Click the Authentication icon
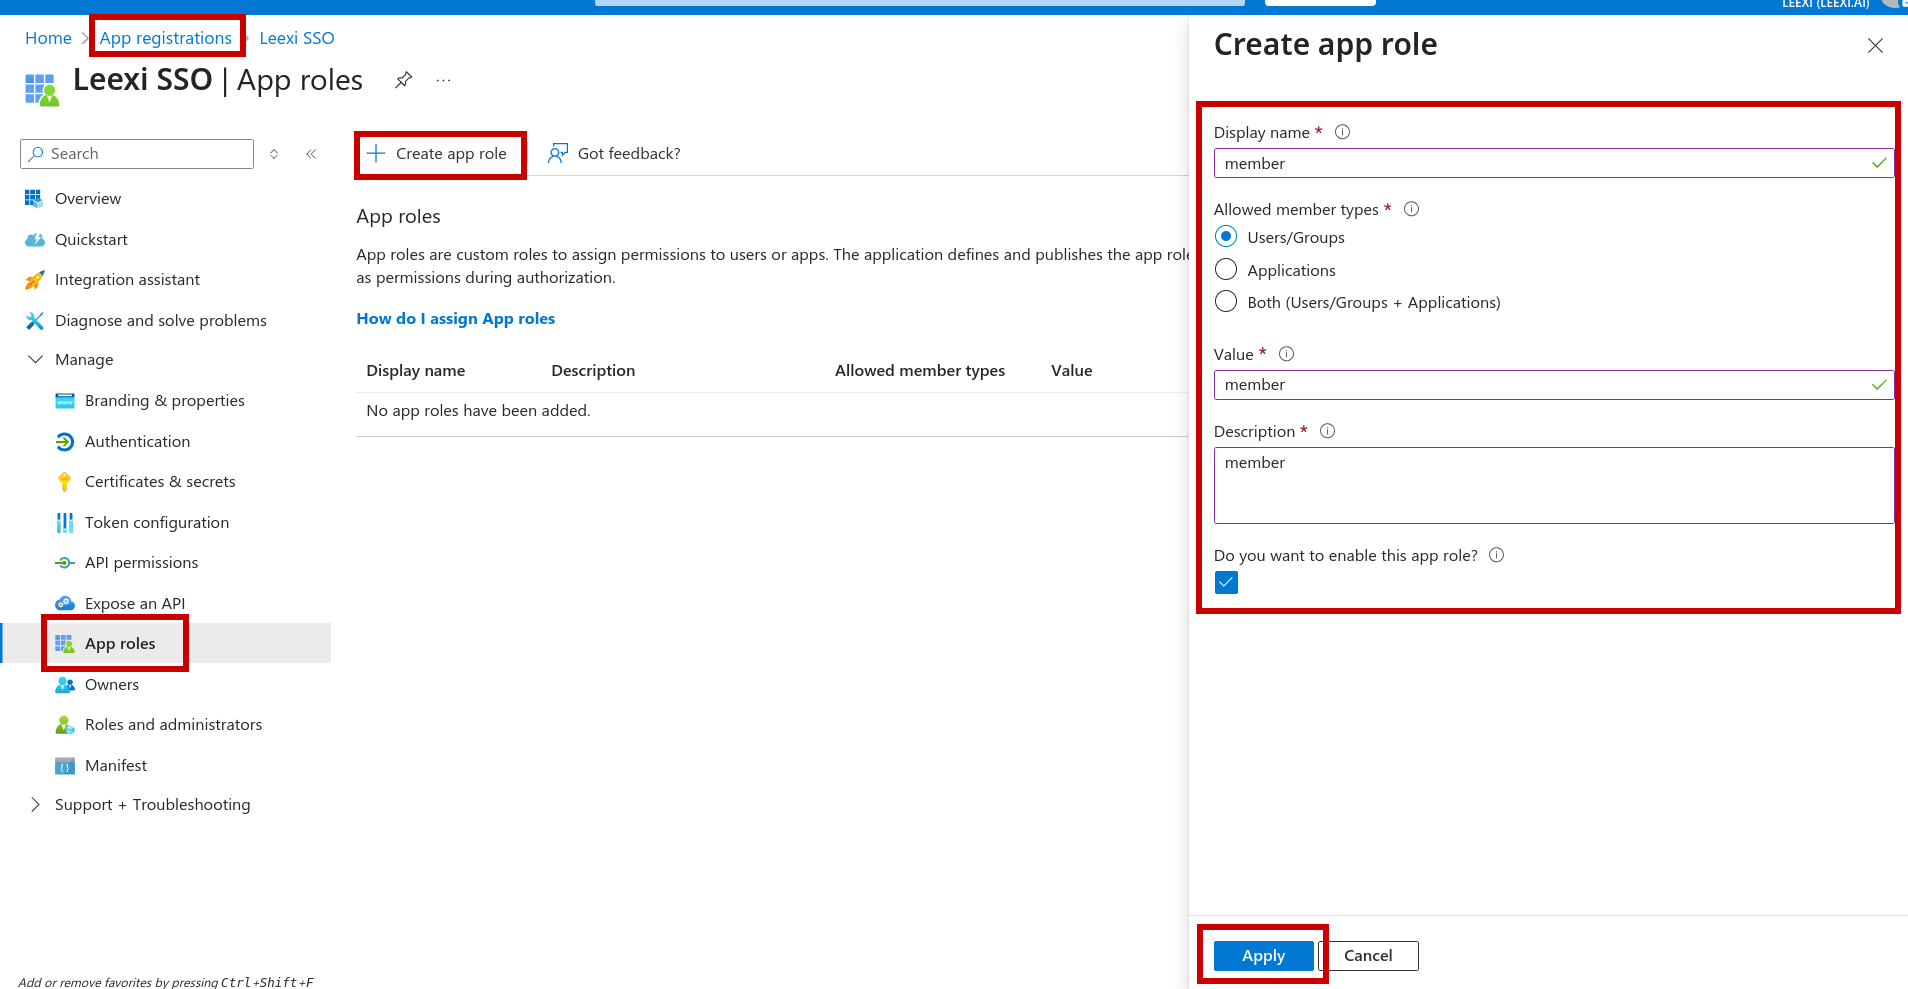 tap(65, 442)
